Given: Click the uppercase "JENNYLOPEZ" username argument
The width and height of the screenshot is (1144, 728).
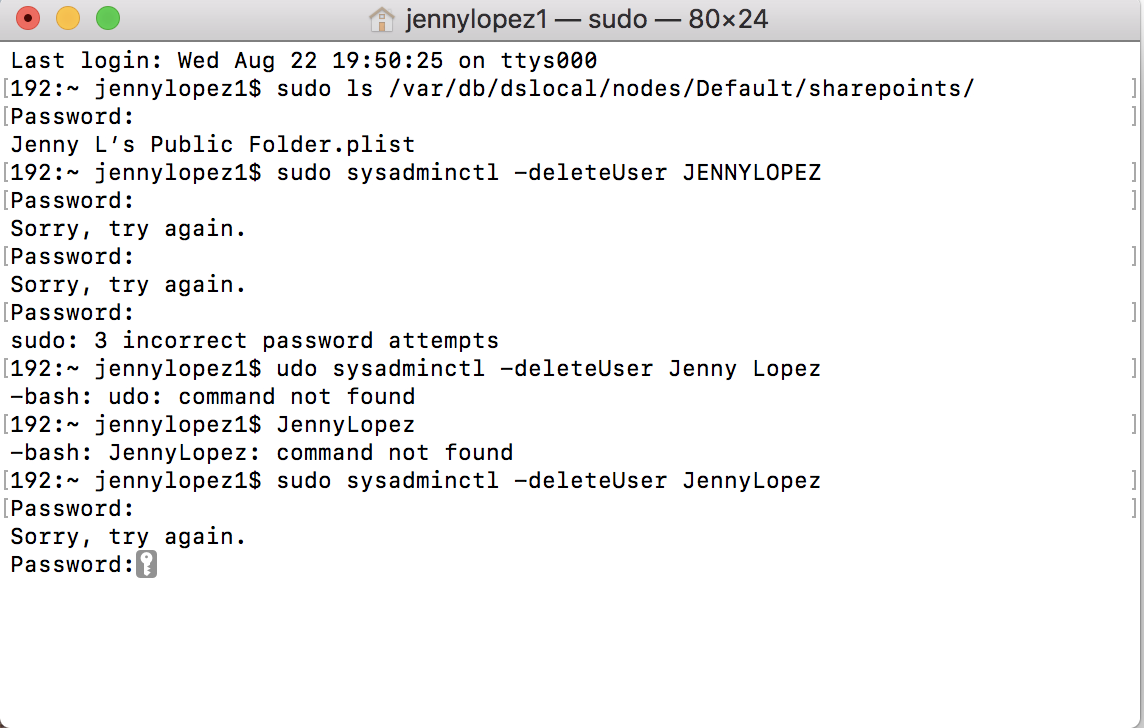Looking at the screenshot, I should [751, 172].
